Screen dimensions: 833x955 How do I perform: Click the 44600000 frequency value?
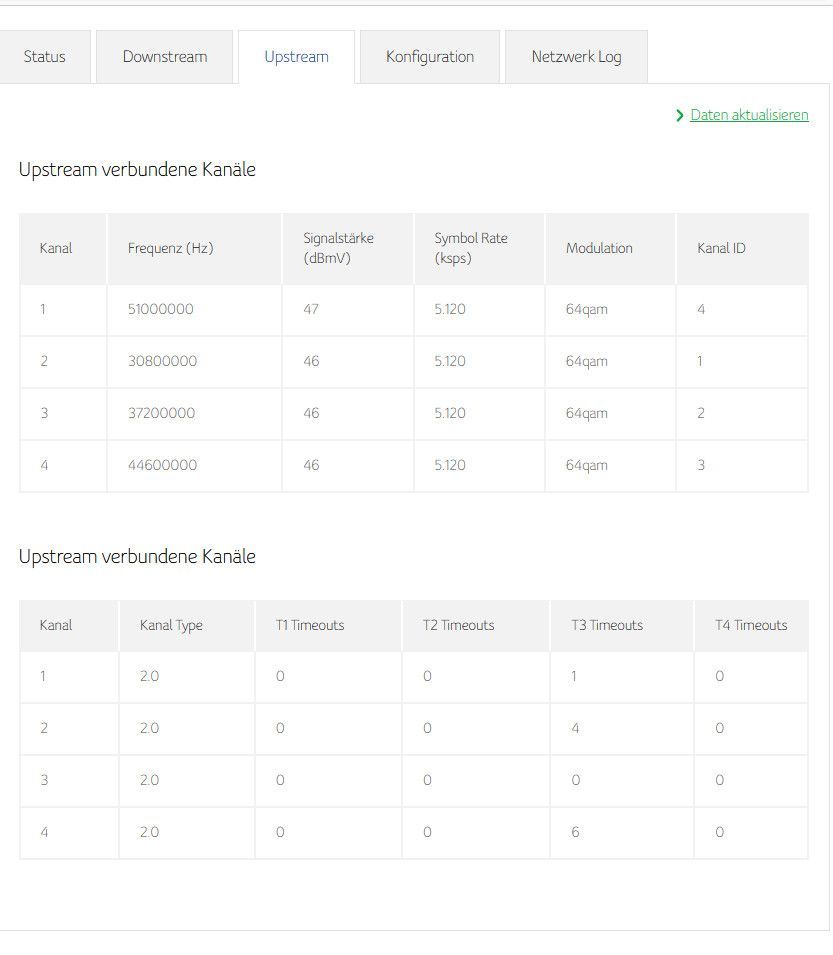(x=163, y=466)
